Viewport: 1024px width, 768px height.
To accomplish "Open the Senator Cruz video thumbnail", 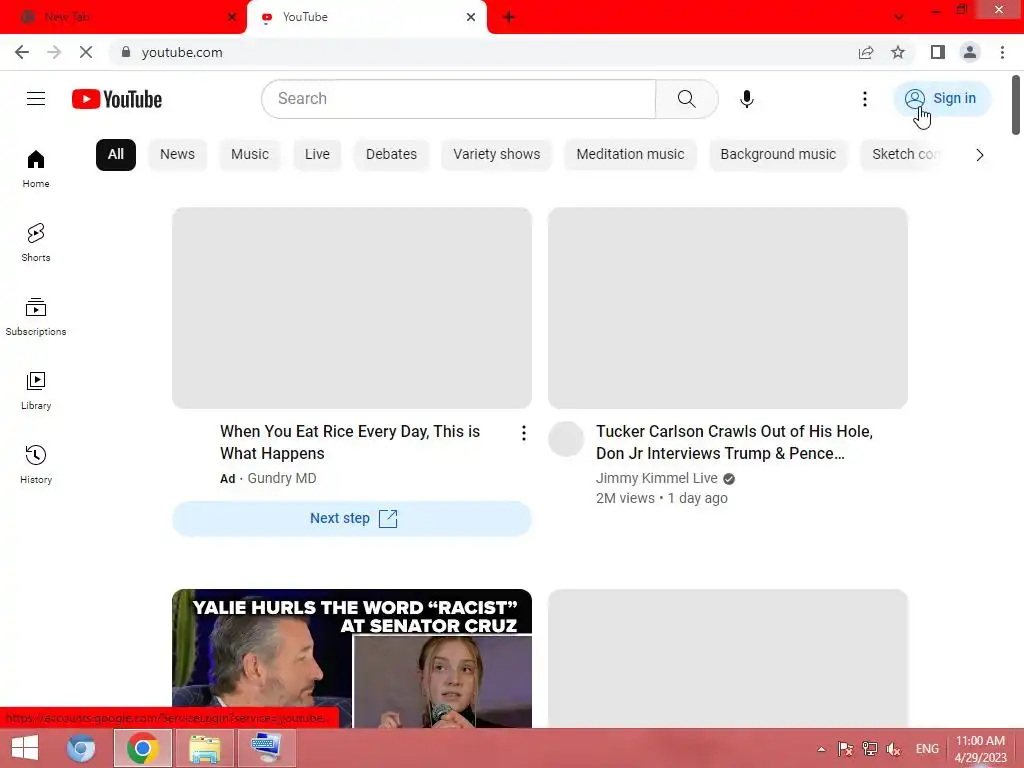I will coord(352,658).
